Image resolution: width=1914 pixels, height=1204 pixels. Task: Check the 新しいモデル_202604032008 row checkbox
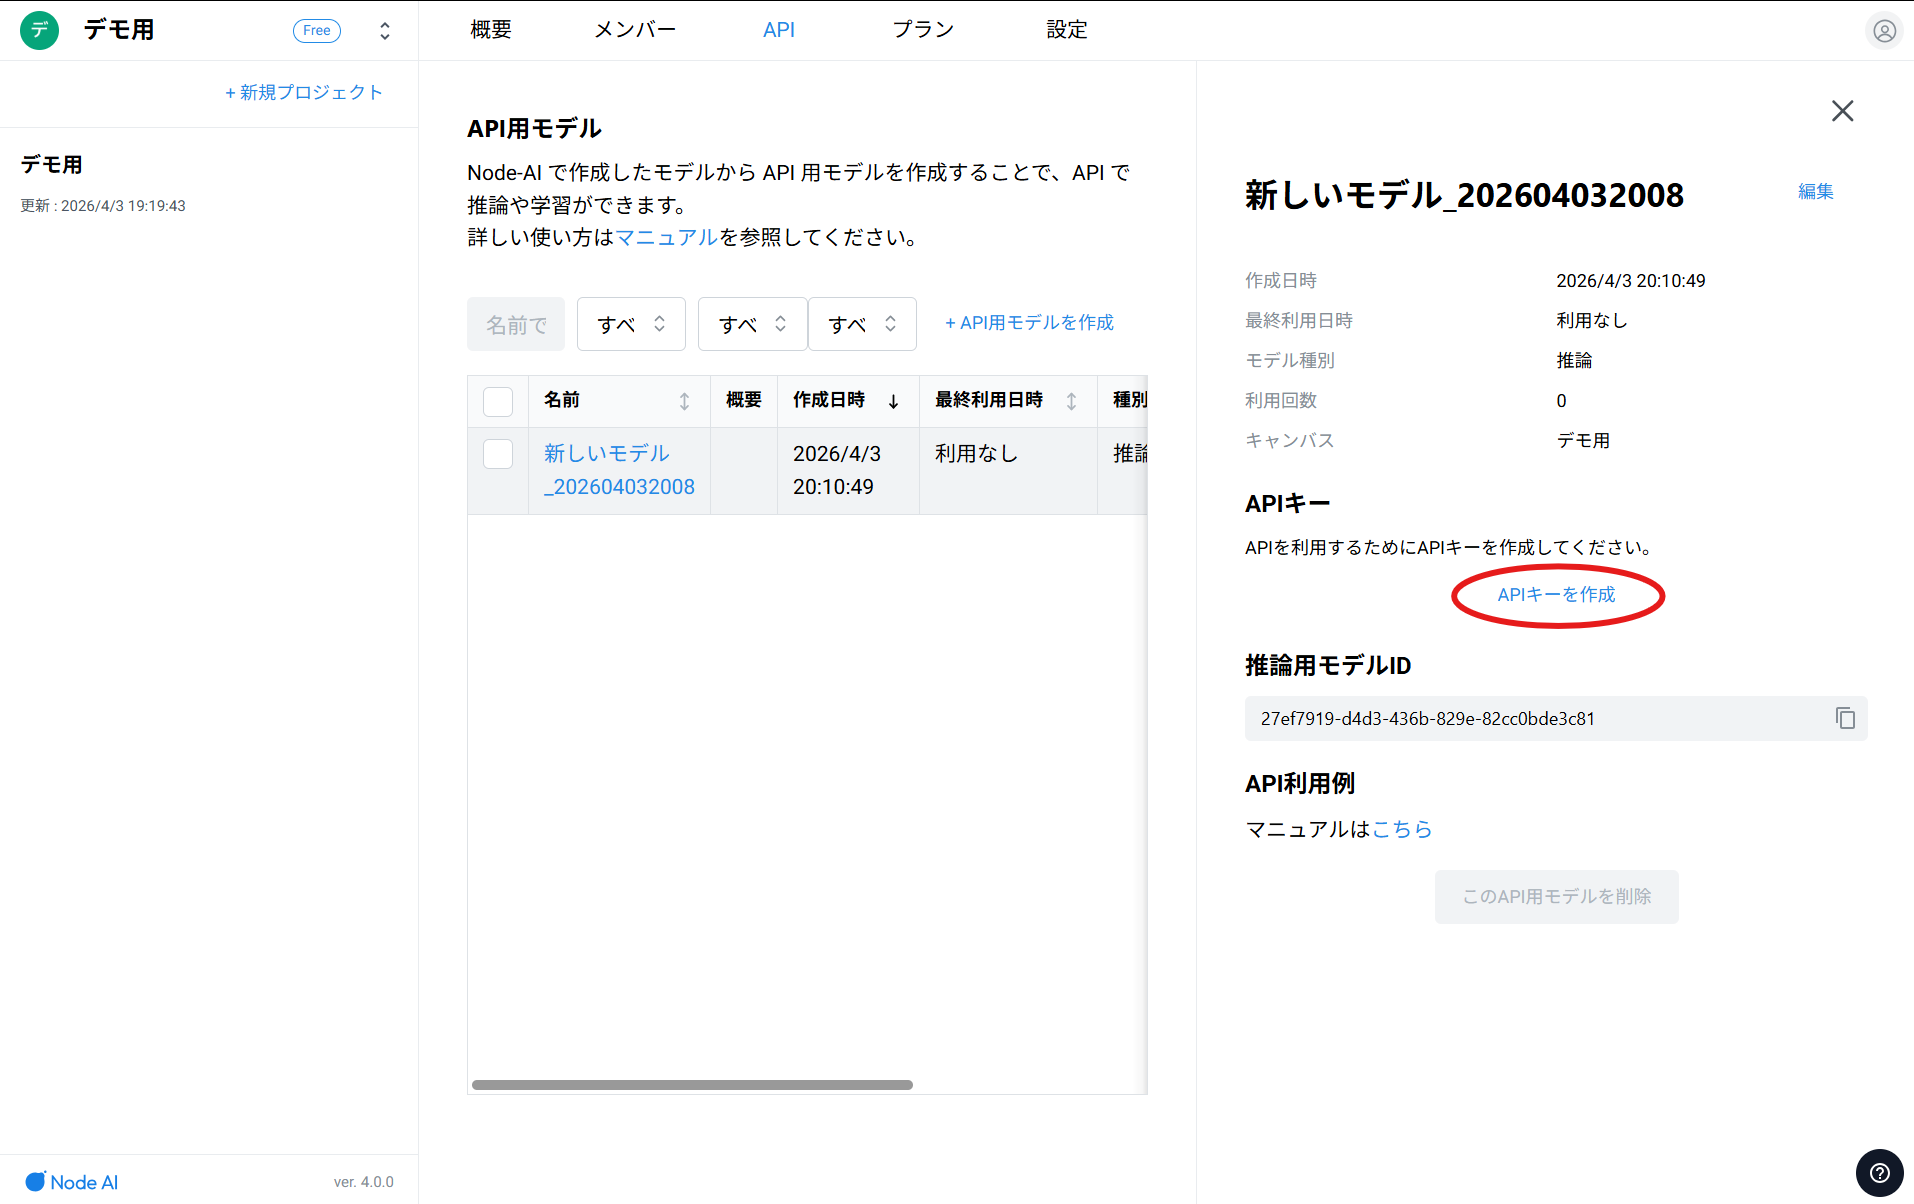[498, 454]
